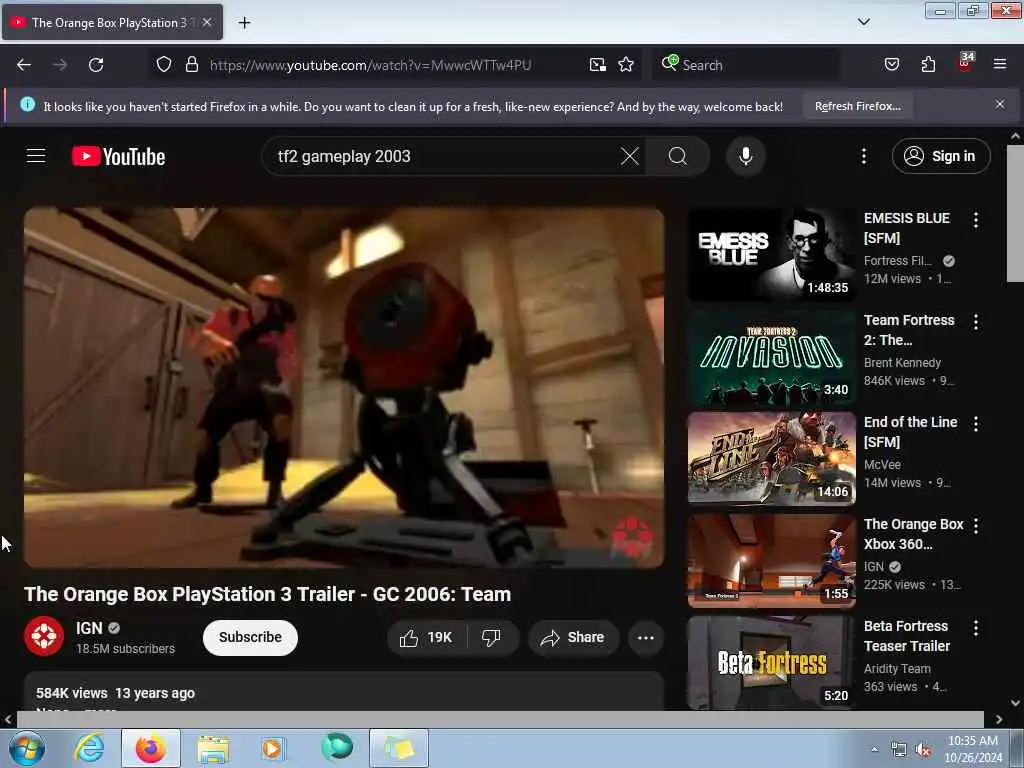The height and width of the screenshot is (768, 1024).
Task: Click the Aridity Team channel name
Action: pos(897,668)
